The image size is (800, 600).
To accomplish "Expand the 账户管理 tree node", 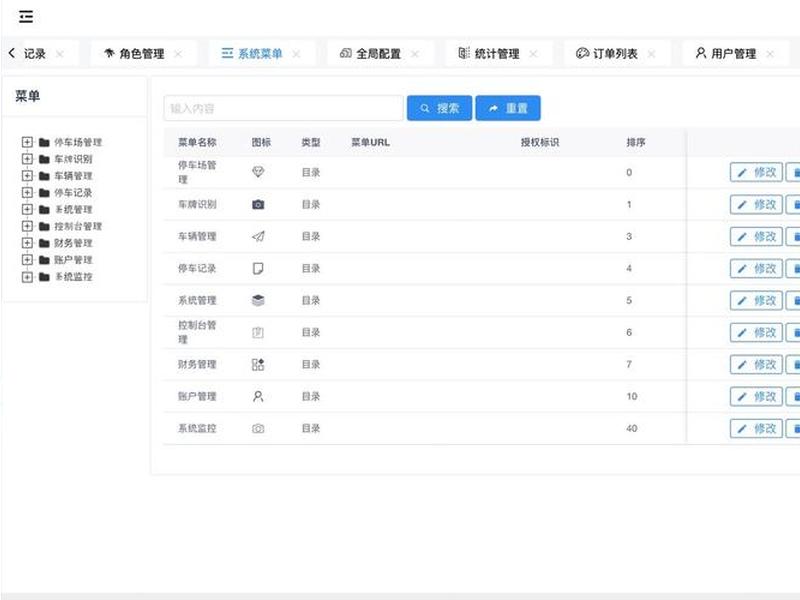I will (28, 260).
